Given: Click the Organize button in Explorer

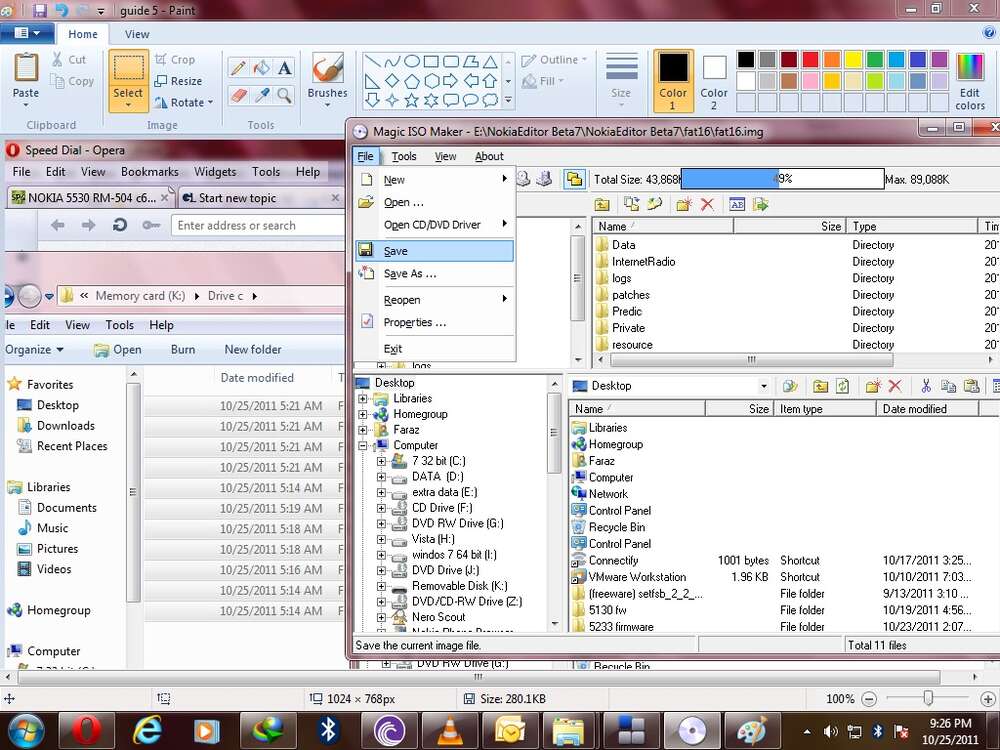Looking at the screenshot, I should tap(34, 349).
